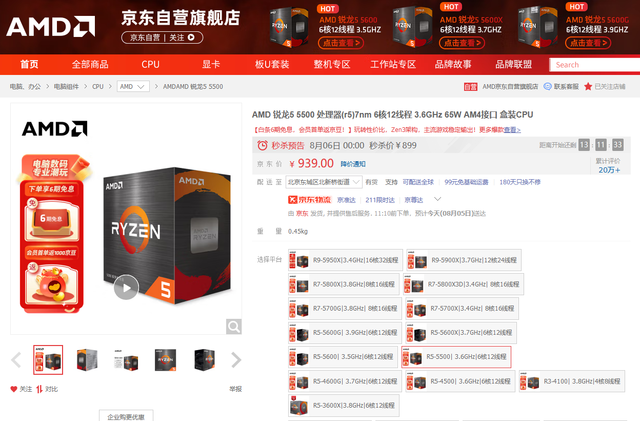This screenshot has height=421, width=640.
Task: Open the 工作站专区 tab
Action: point(393,65)
